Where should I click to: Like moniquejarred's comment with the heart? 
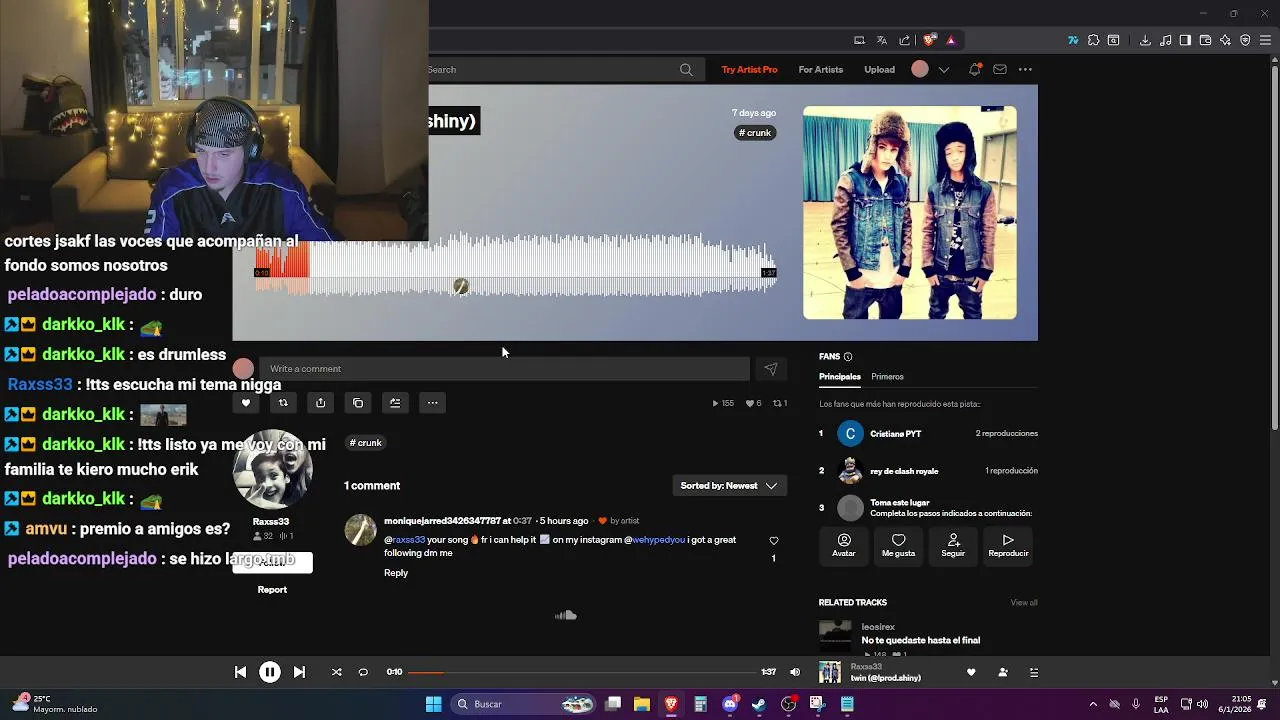coord(773,541)
